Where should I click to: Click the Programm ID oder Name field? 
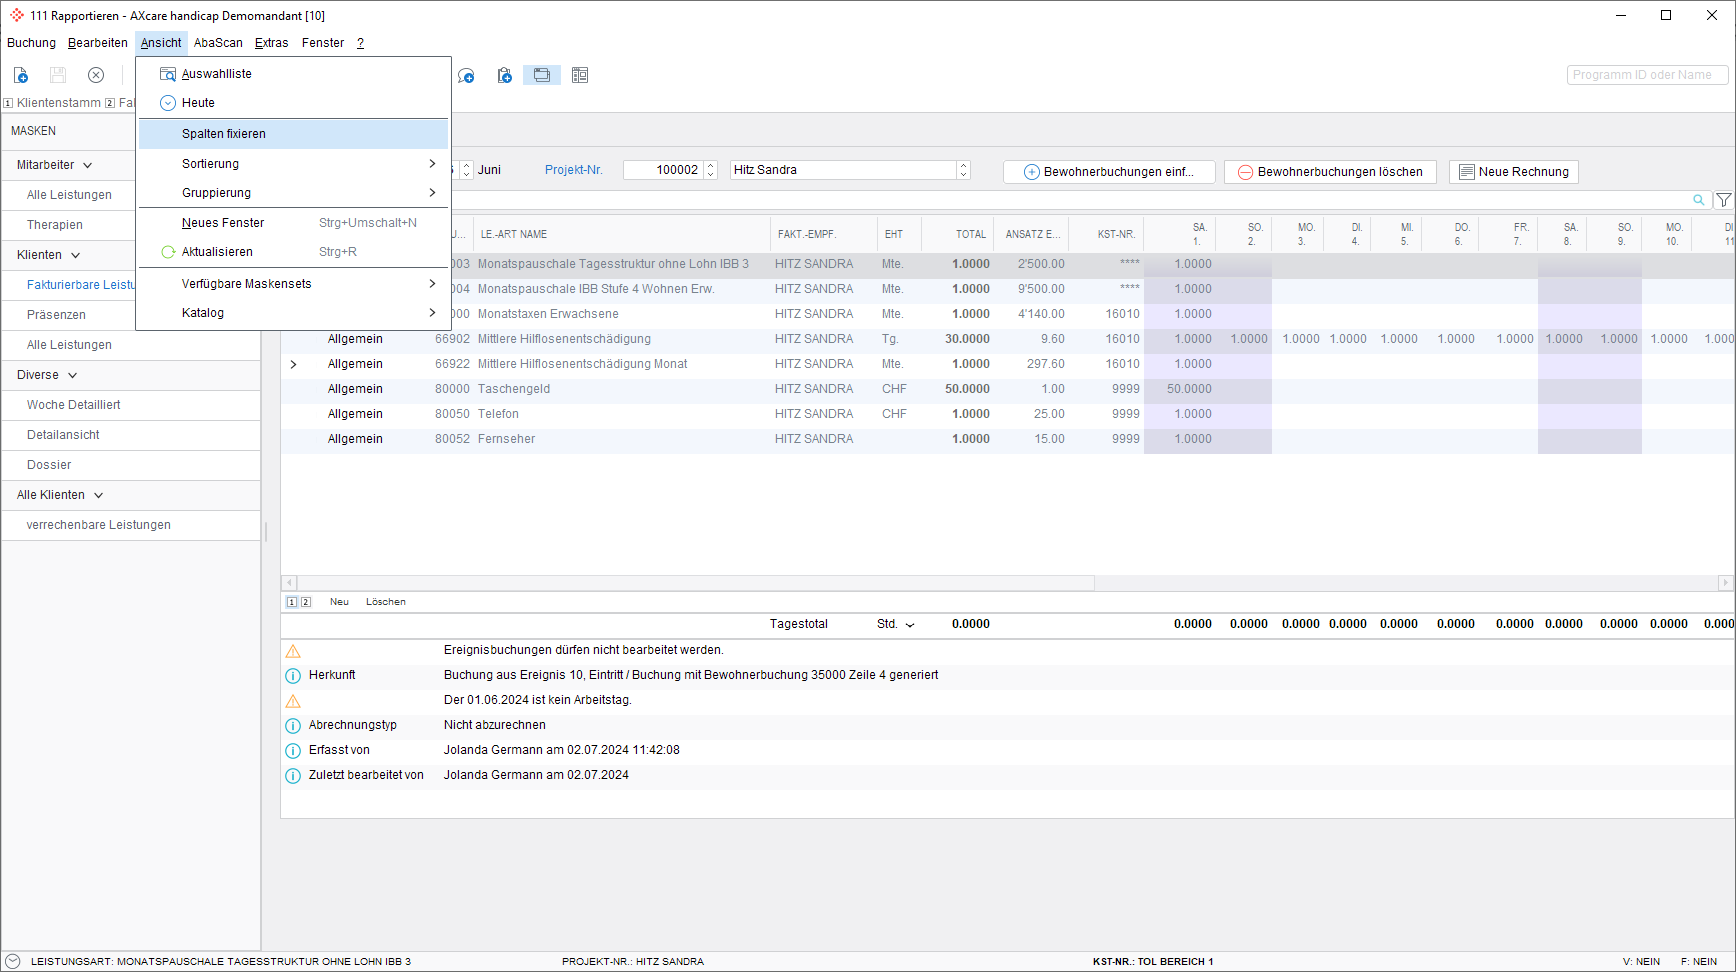1647,75
